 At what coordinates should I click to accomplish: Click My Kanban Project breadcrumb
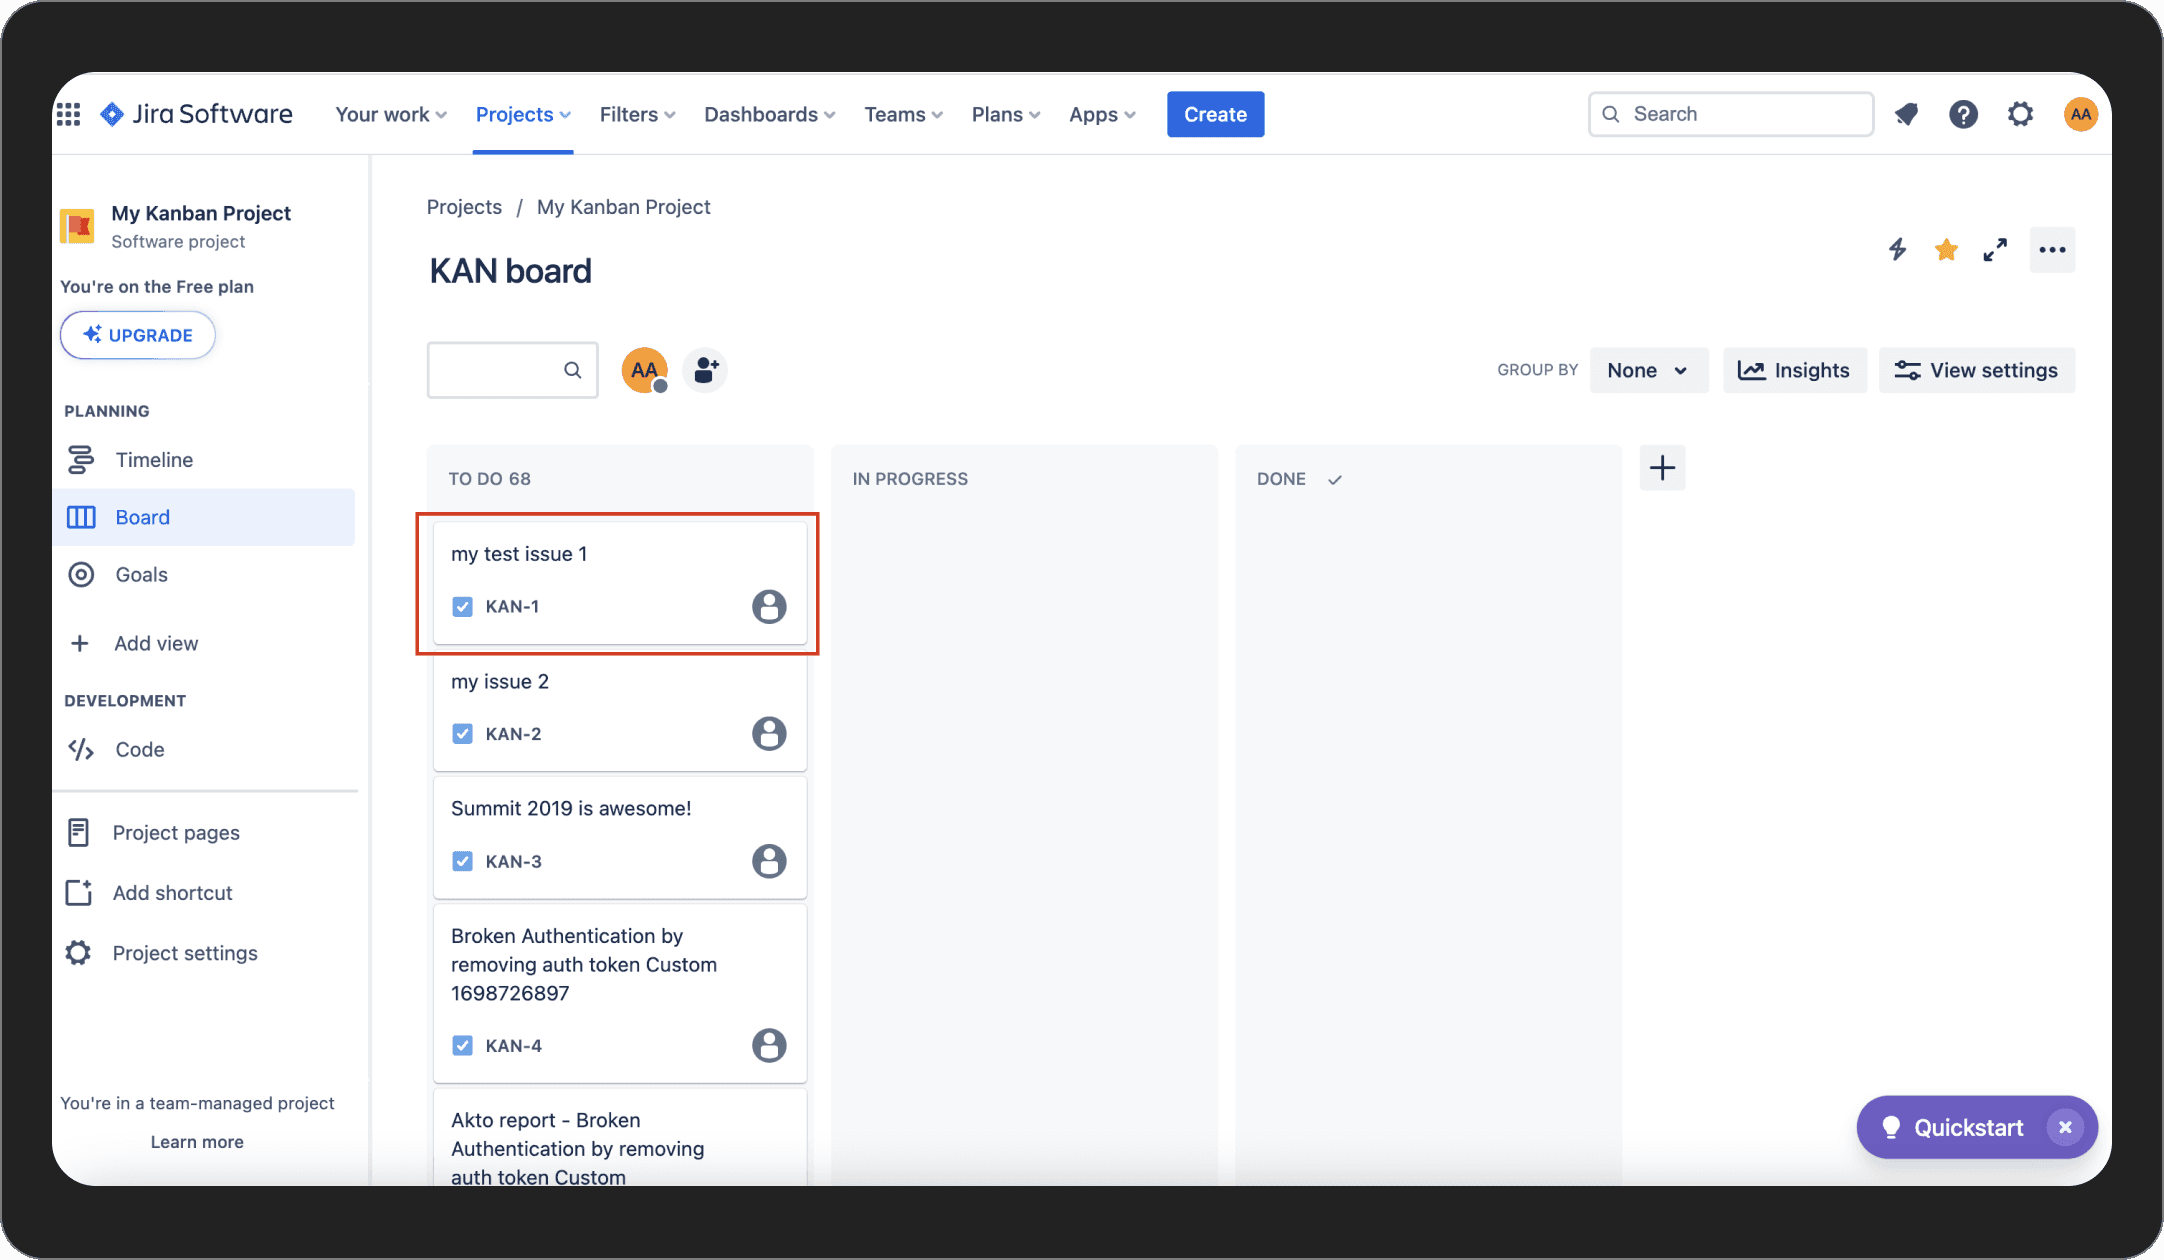[x=623, y=207]
